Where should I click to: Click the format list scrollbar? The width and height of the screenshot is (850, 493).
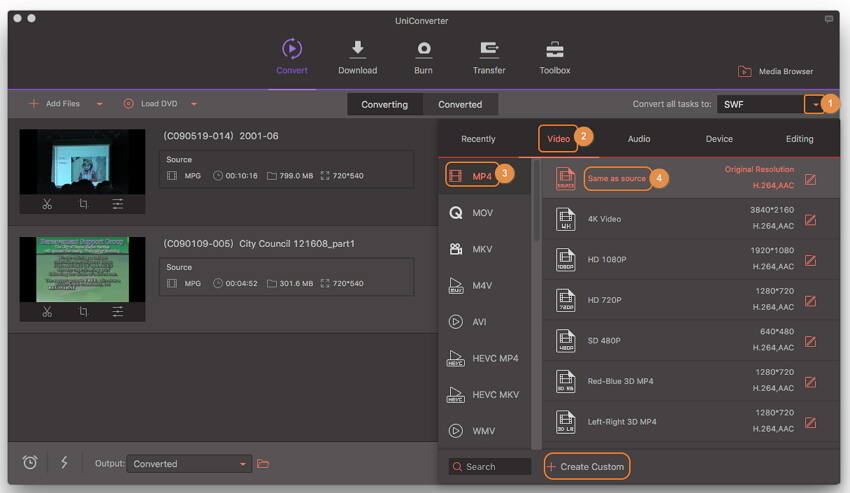tap(536, 201)
